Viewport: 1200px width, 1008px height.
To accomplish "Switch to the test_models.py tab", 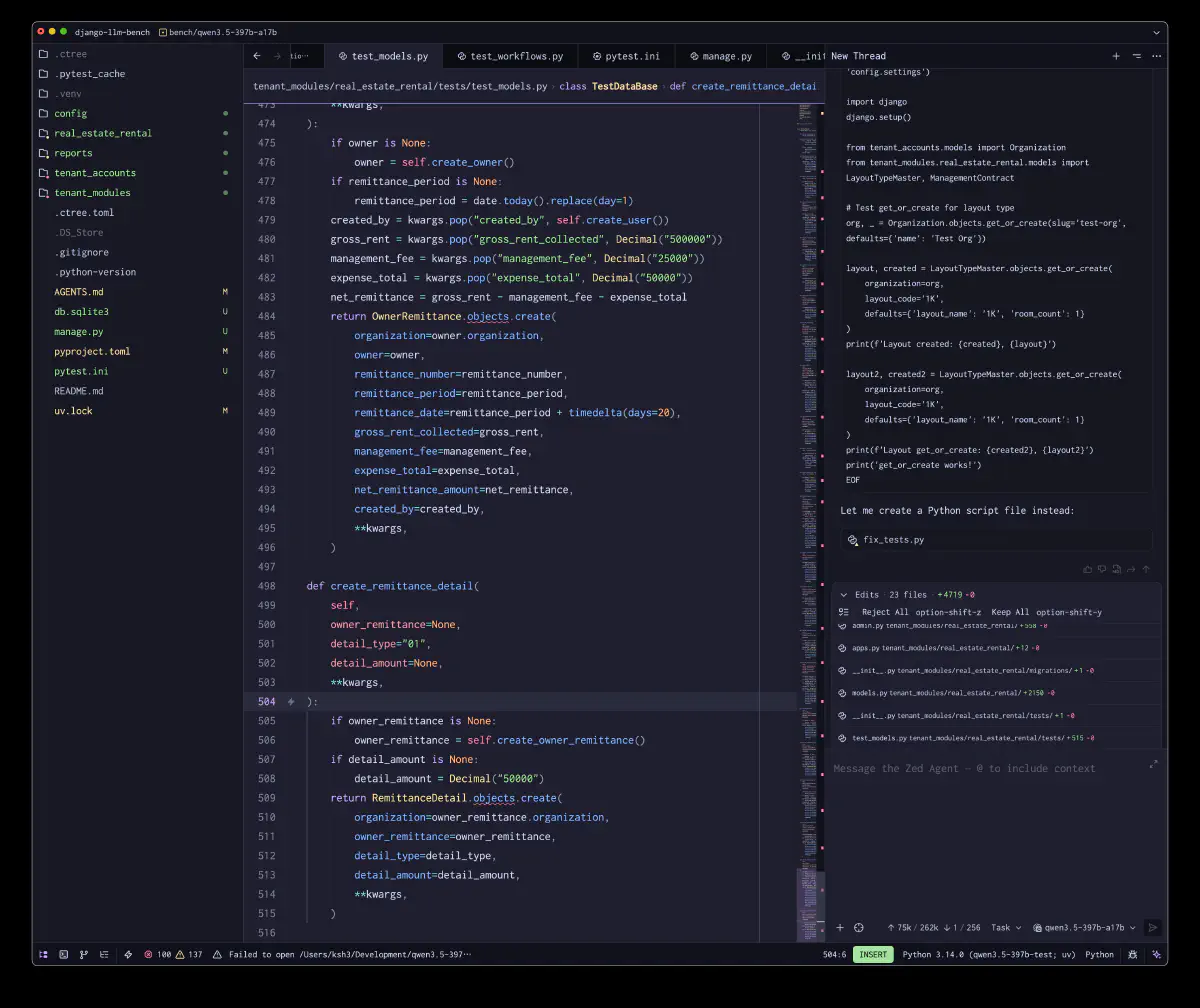I will [383, 56].
